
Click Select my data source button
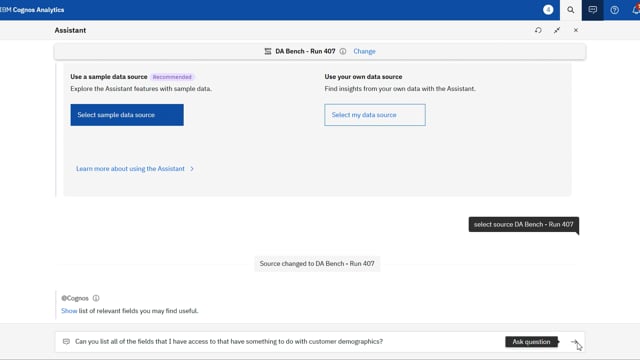[x=375, y=115]
